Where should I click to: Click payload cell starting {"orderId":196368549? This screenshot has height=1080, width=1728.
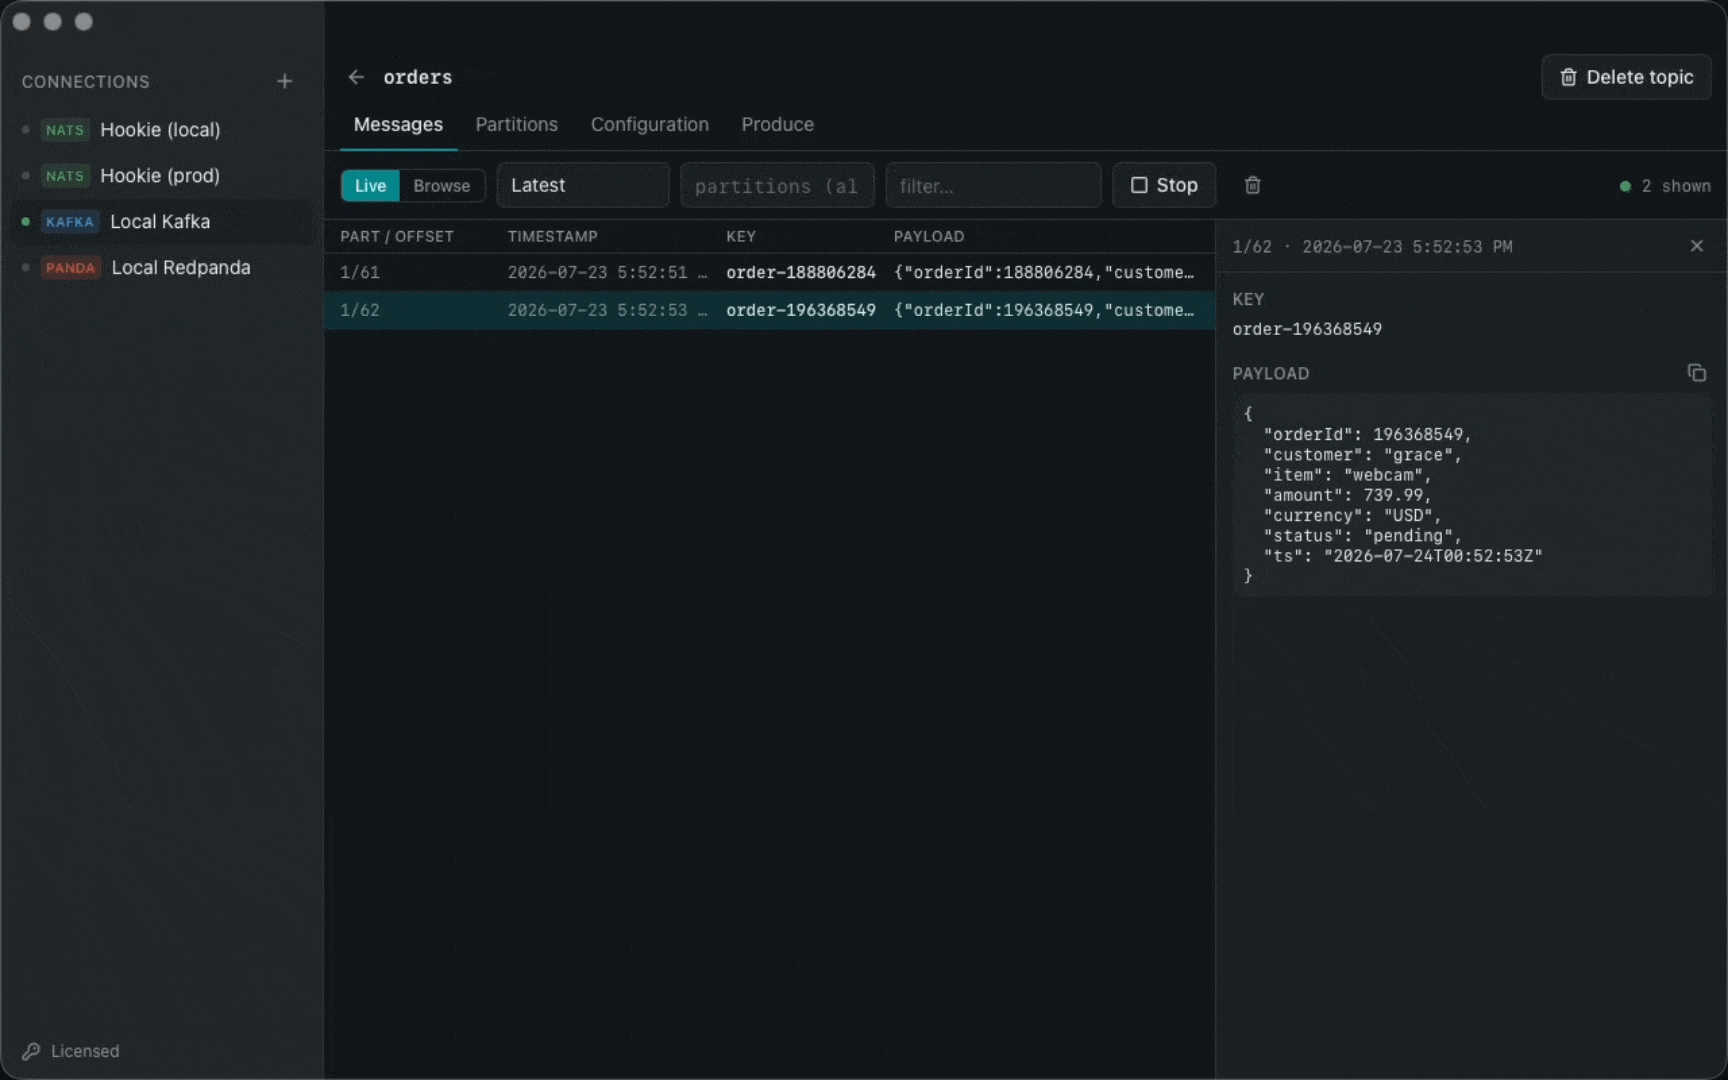click(x=1044, y=310)
